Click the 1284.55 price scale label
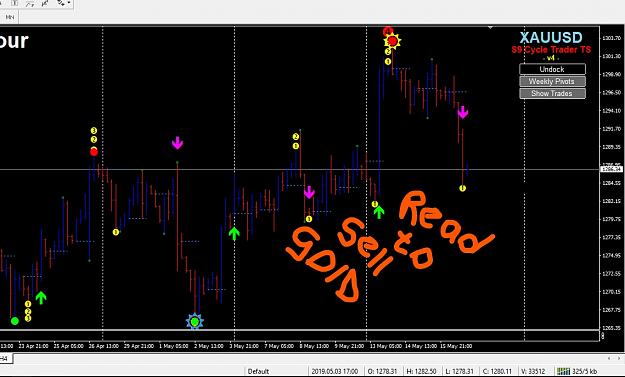 [x=611, y=183]
